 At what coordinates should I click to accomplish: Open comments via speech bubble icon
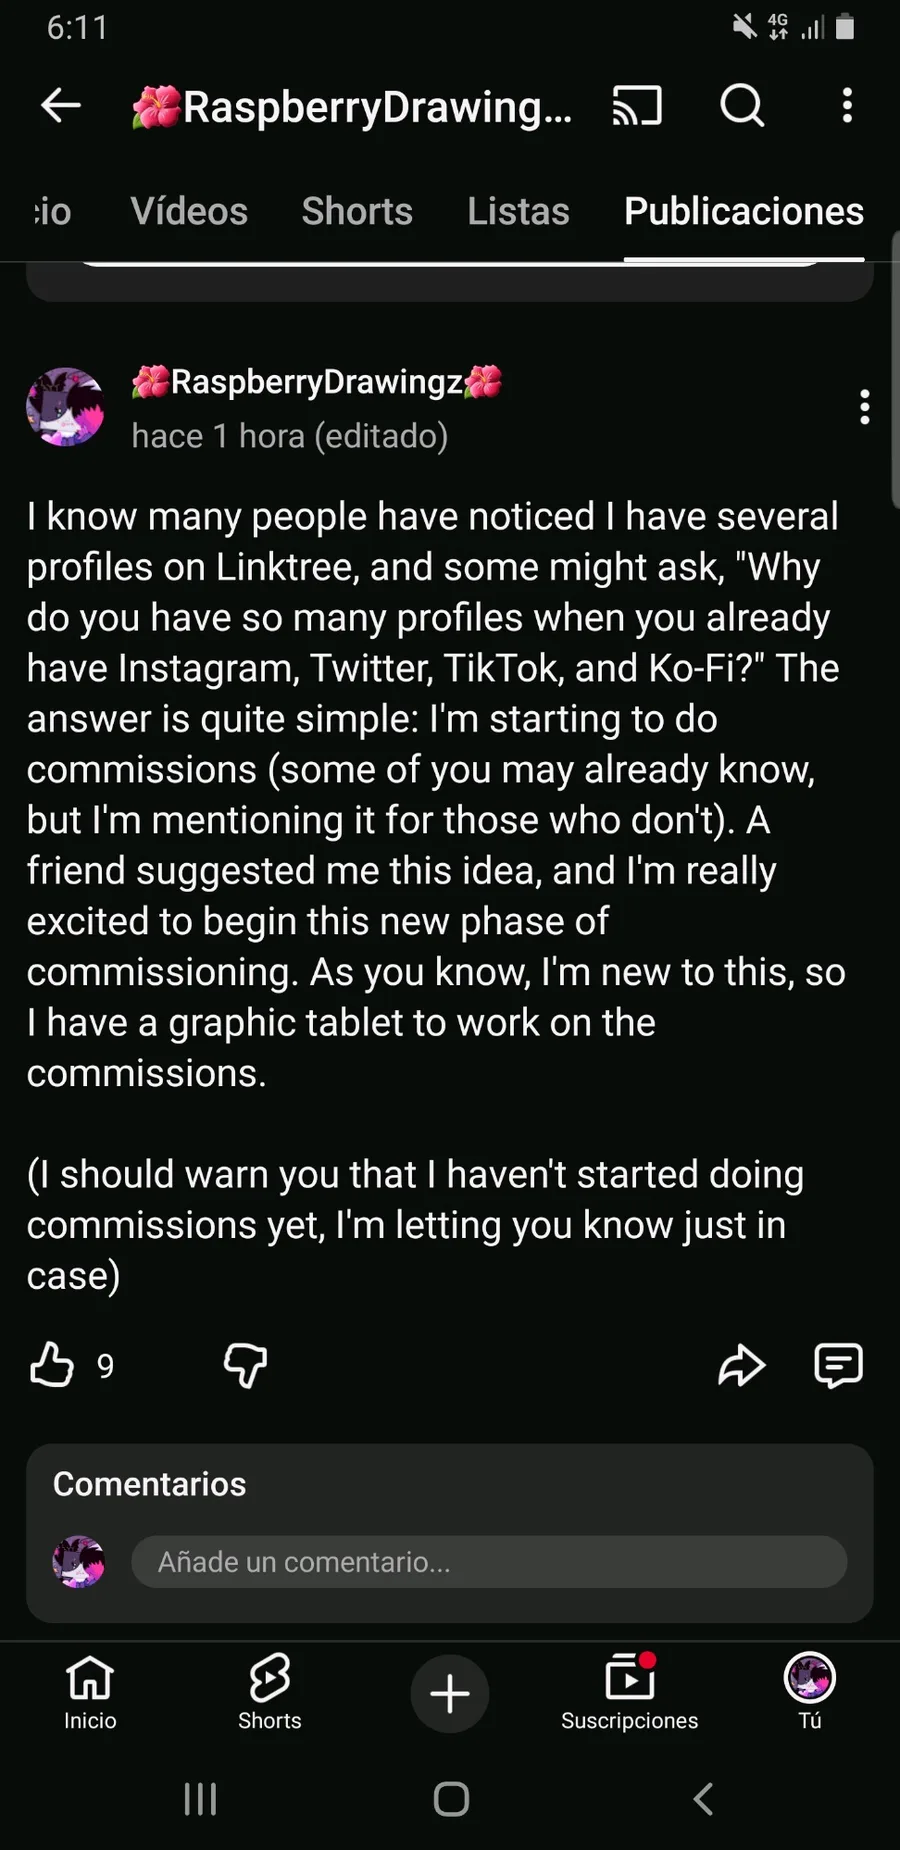838,1365
